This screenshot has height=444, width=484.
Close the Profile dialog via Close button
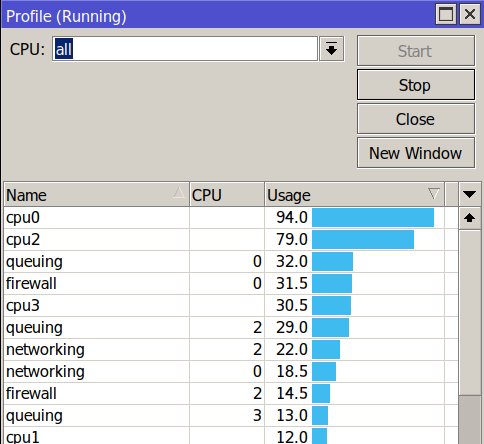[416, 119]
